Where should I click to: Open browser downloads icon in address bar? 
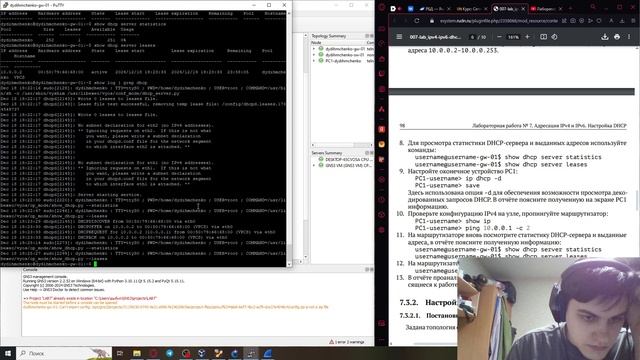tap(622, 20)
